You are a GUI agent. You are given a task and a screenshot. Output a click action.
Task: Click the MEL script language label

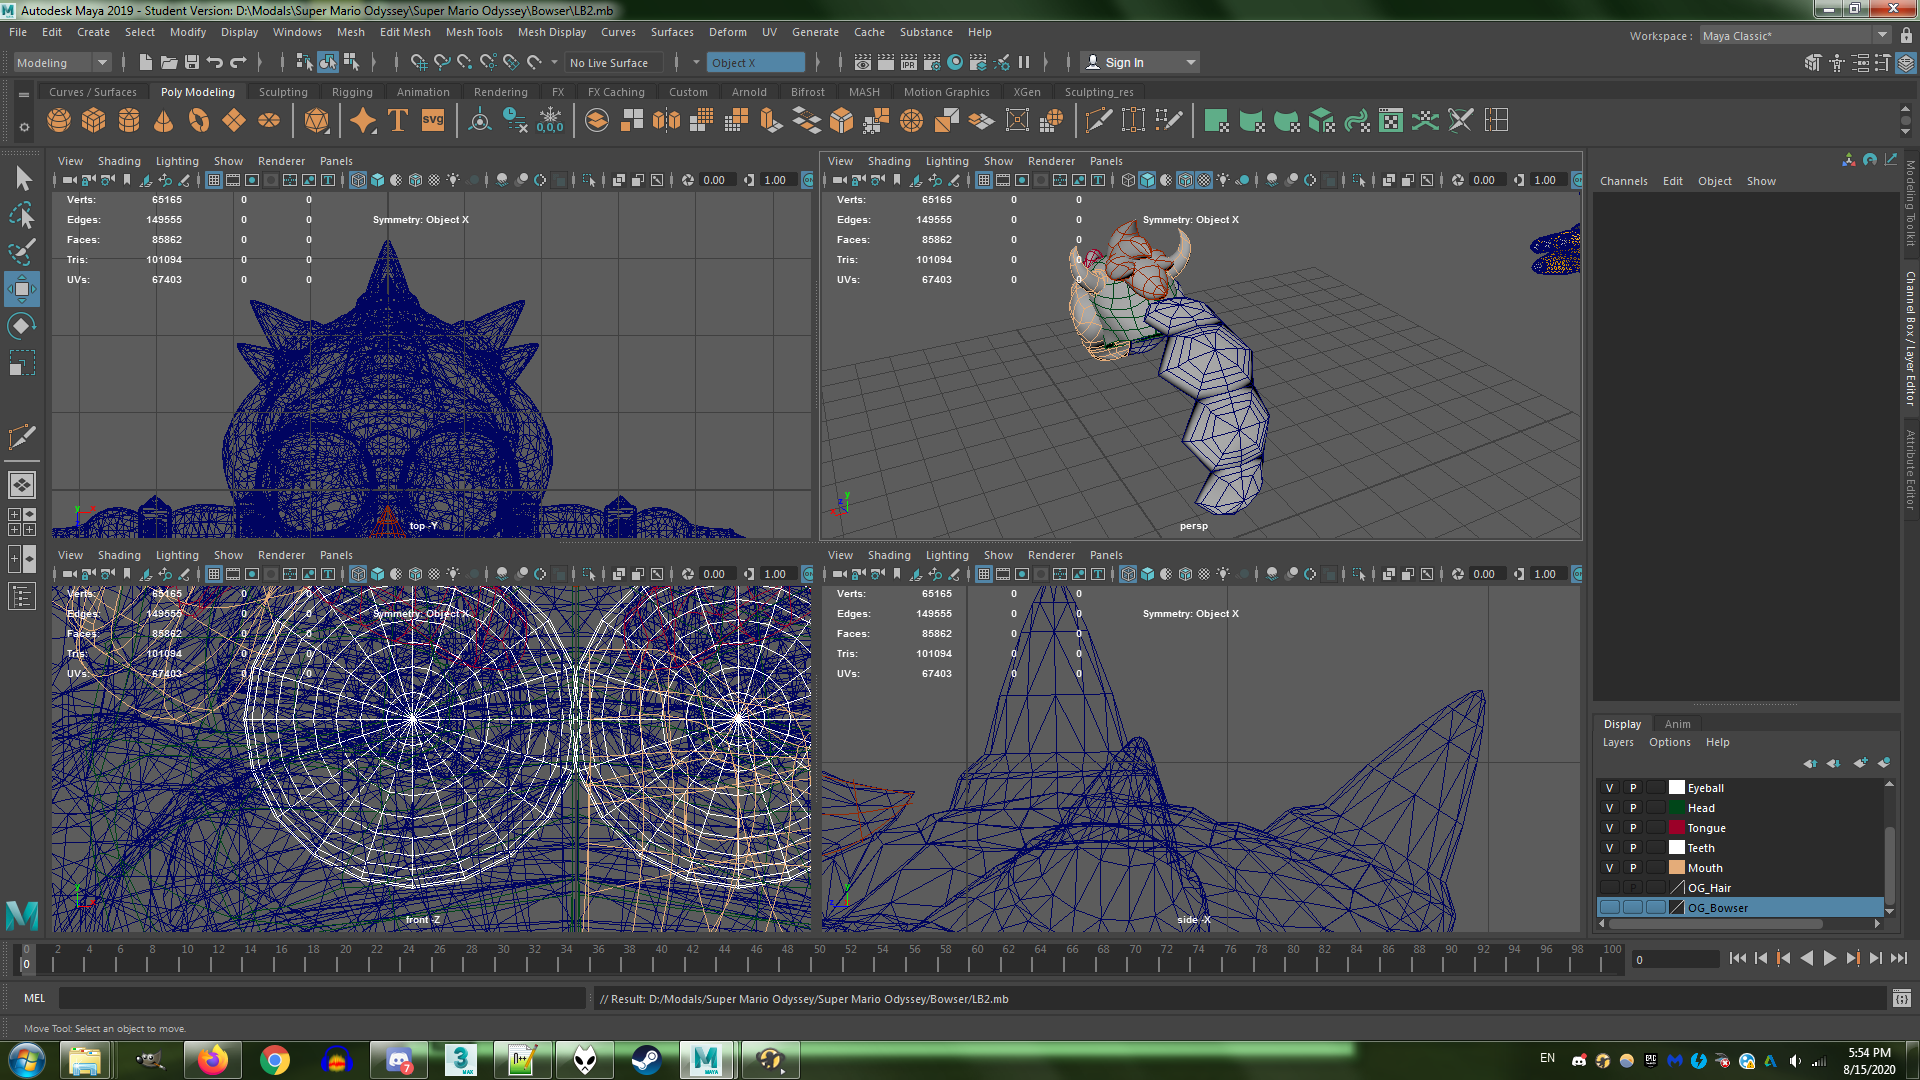[x=35, y=998]
